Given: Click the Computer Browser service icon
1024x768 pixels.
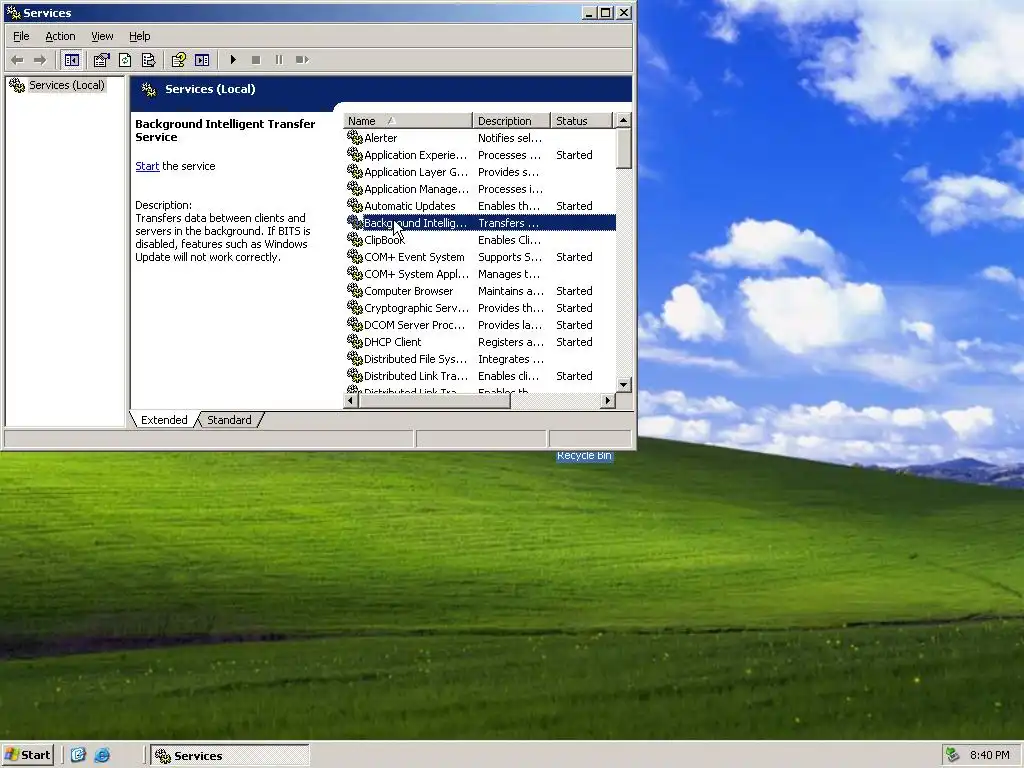Looking at the screenshot, I should click(355, 291).
